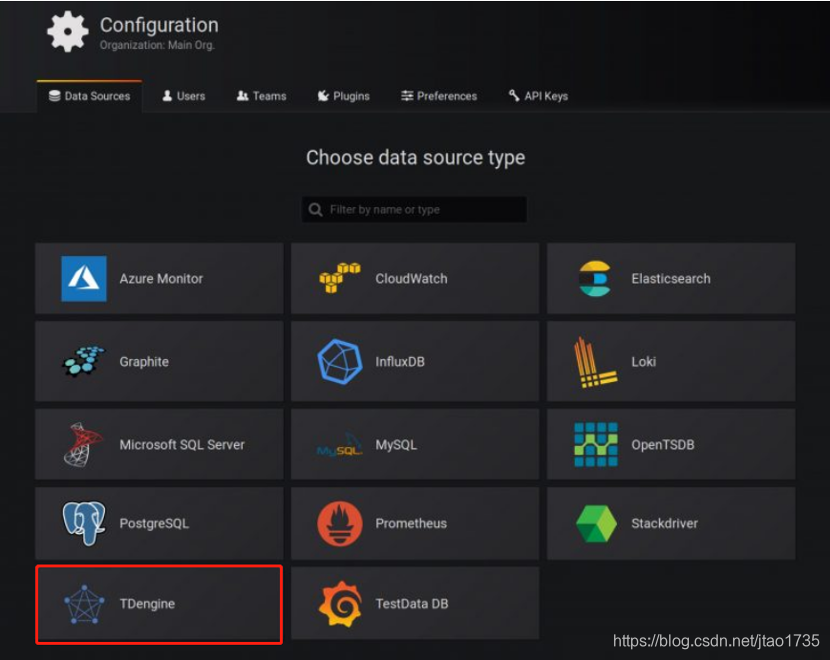Select the Prometheus label
Image resolution: width=830 pixels, height=660 pixels.
click(x=411, y=523)
